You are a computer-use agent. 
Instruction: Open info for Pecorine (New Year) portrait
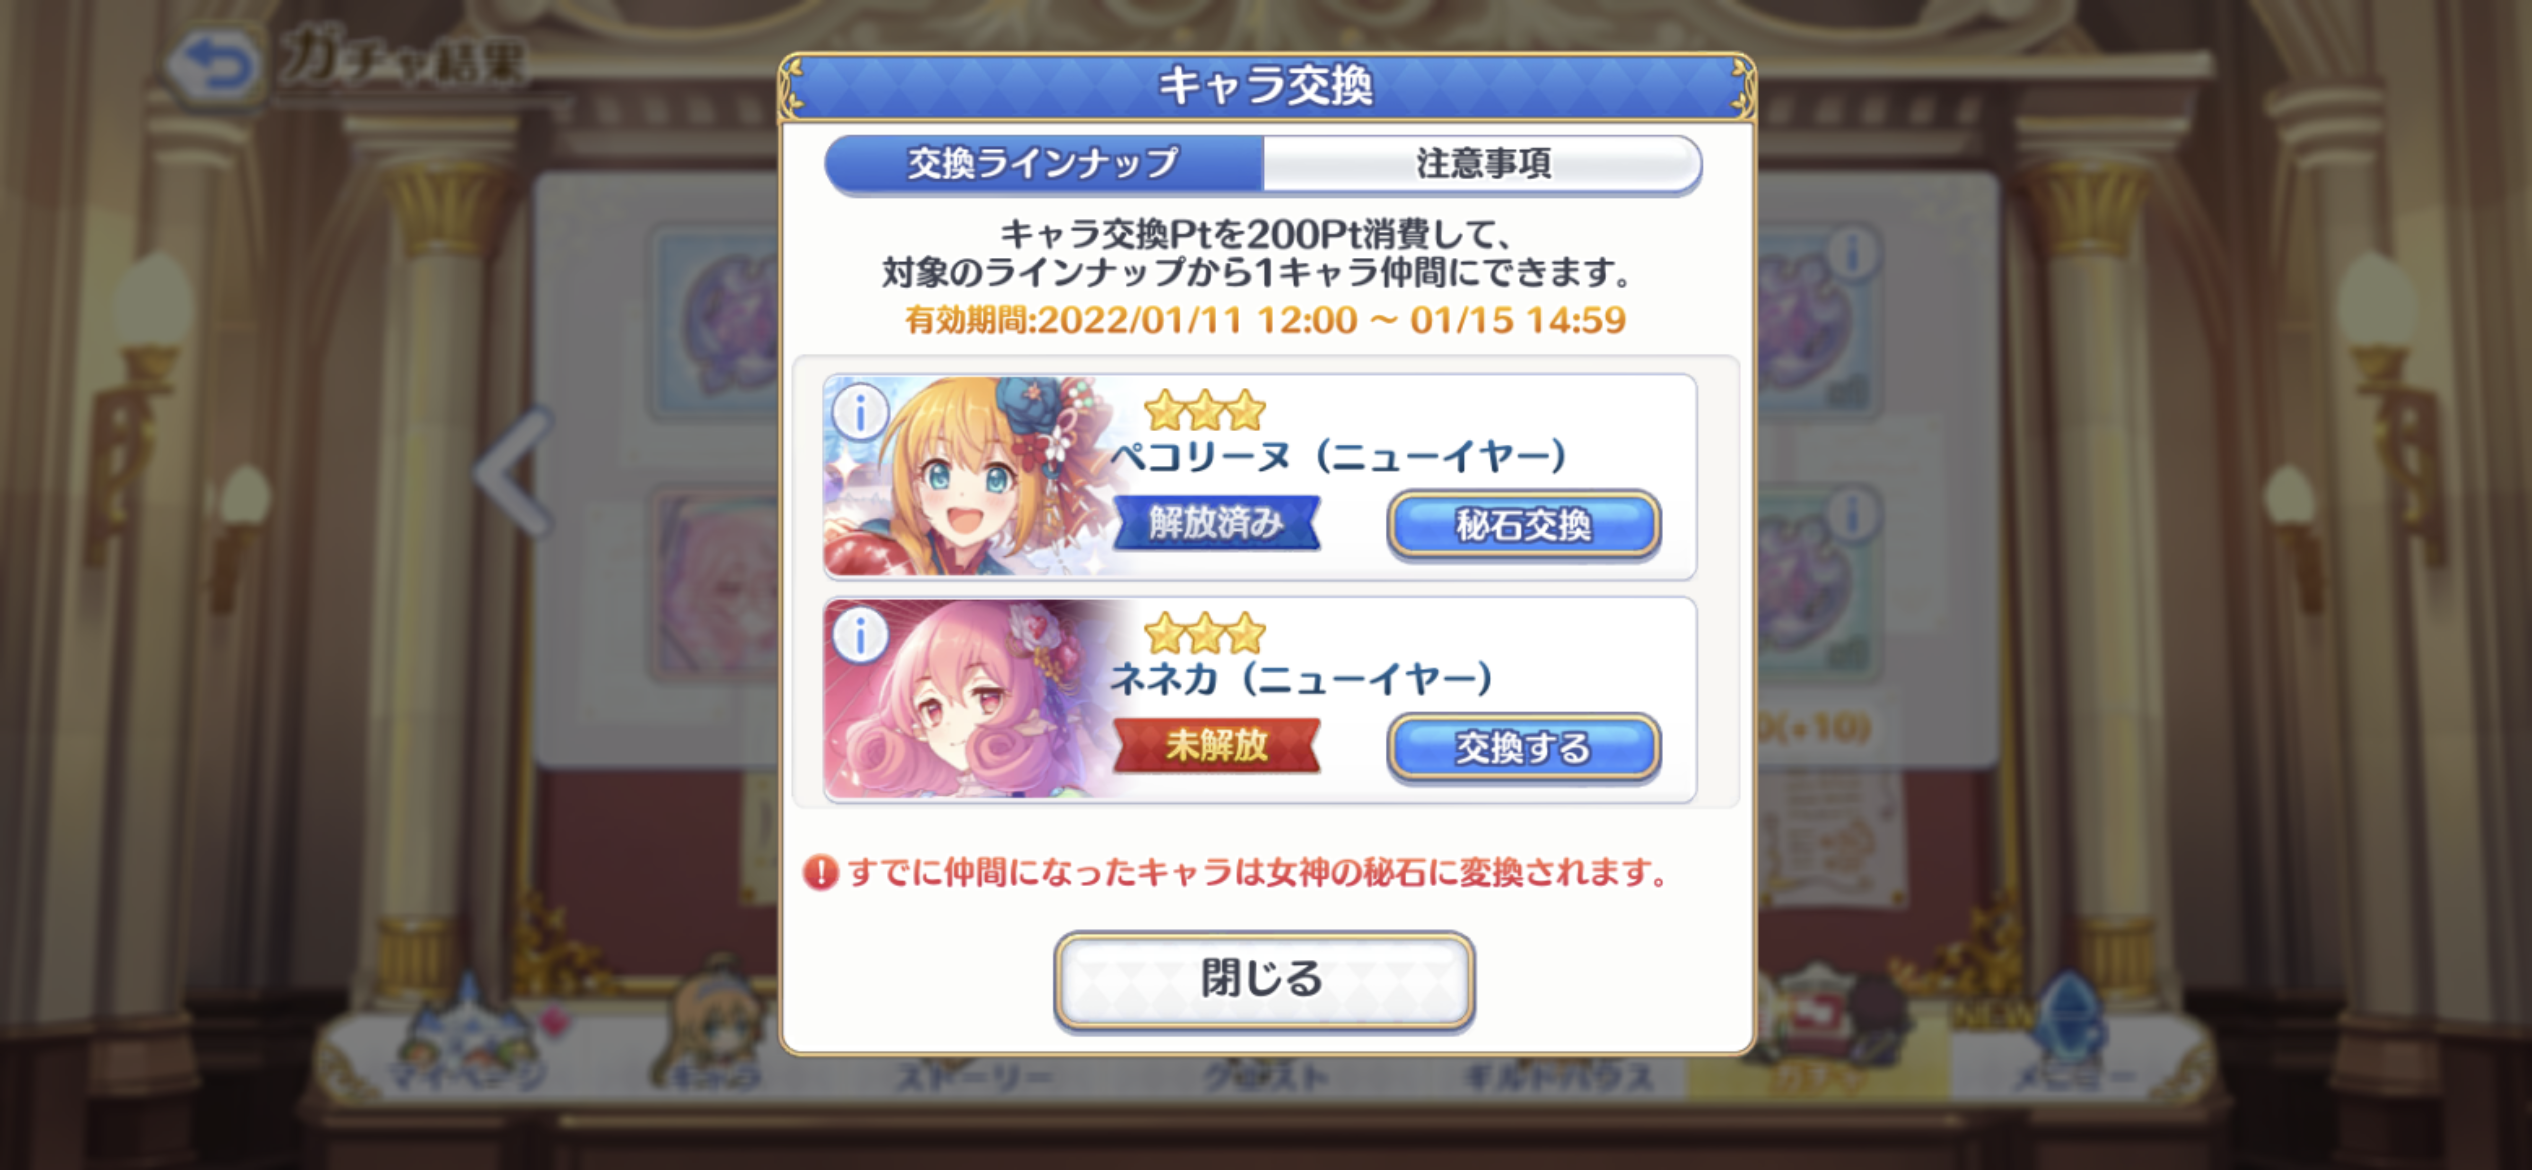point(860,410)
